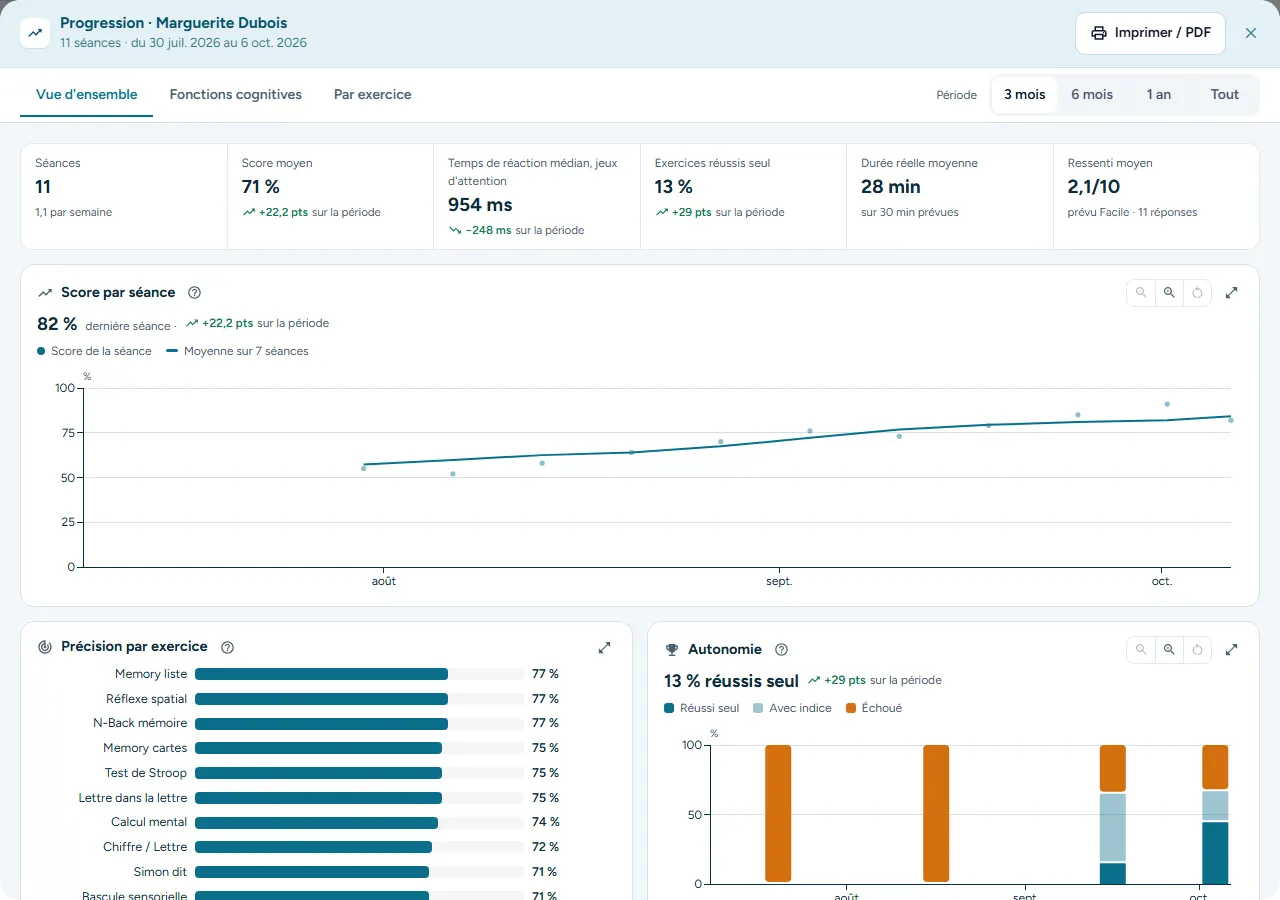Expand the Précision par exercice panel to fullscreen

604,647
